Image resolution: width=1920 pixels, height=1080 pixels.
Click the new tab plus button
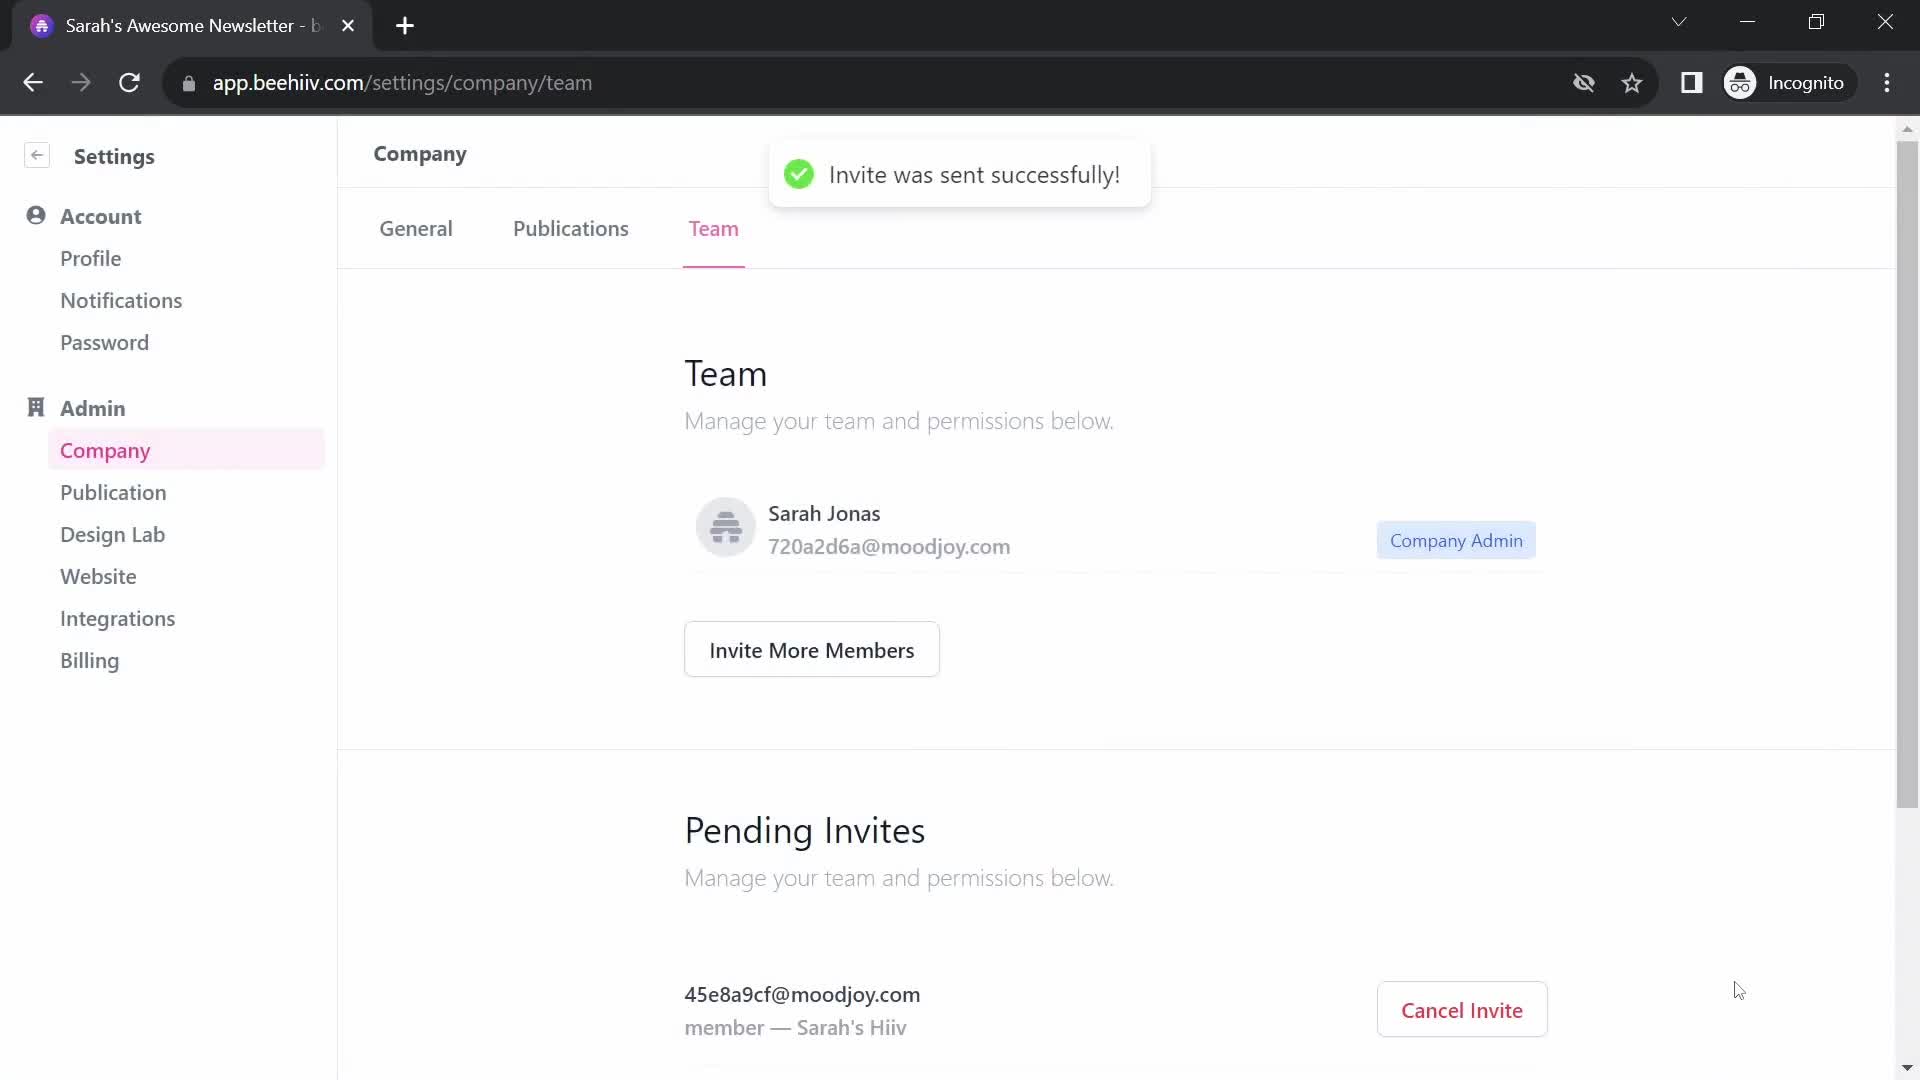pyautogui.click(x=405, y=25)
